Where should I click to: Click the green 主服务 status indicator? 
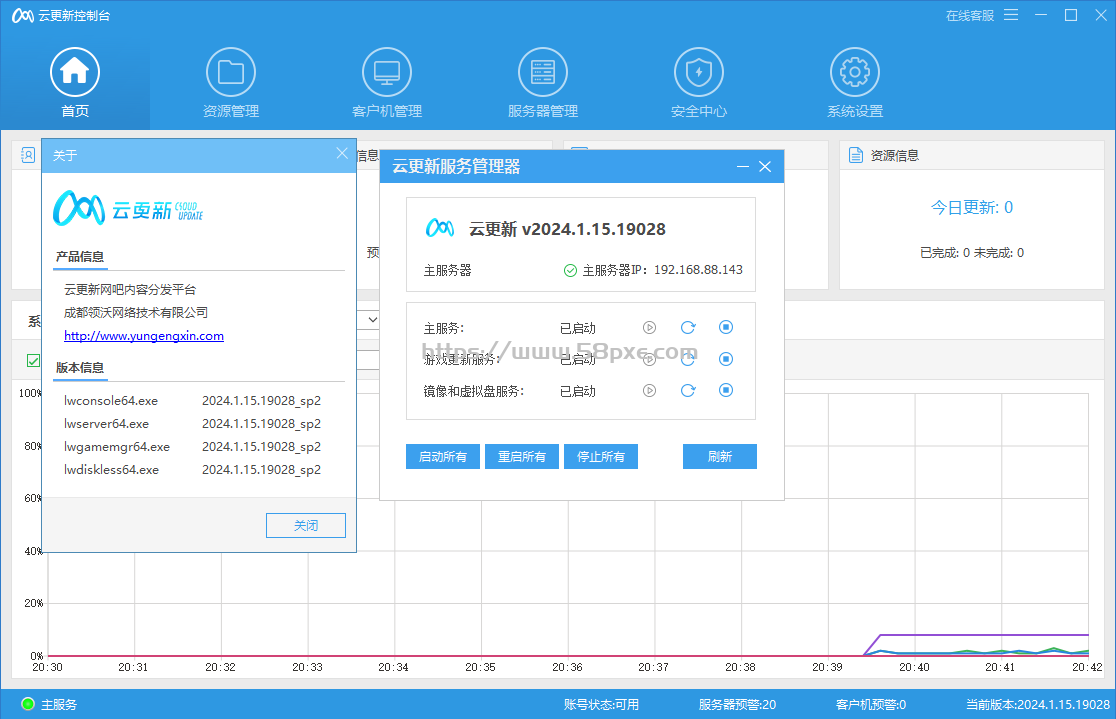pos(28,704)
